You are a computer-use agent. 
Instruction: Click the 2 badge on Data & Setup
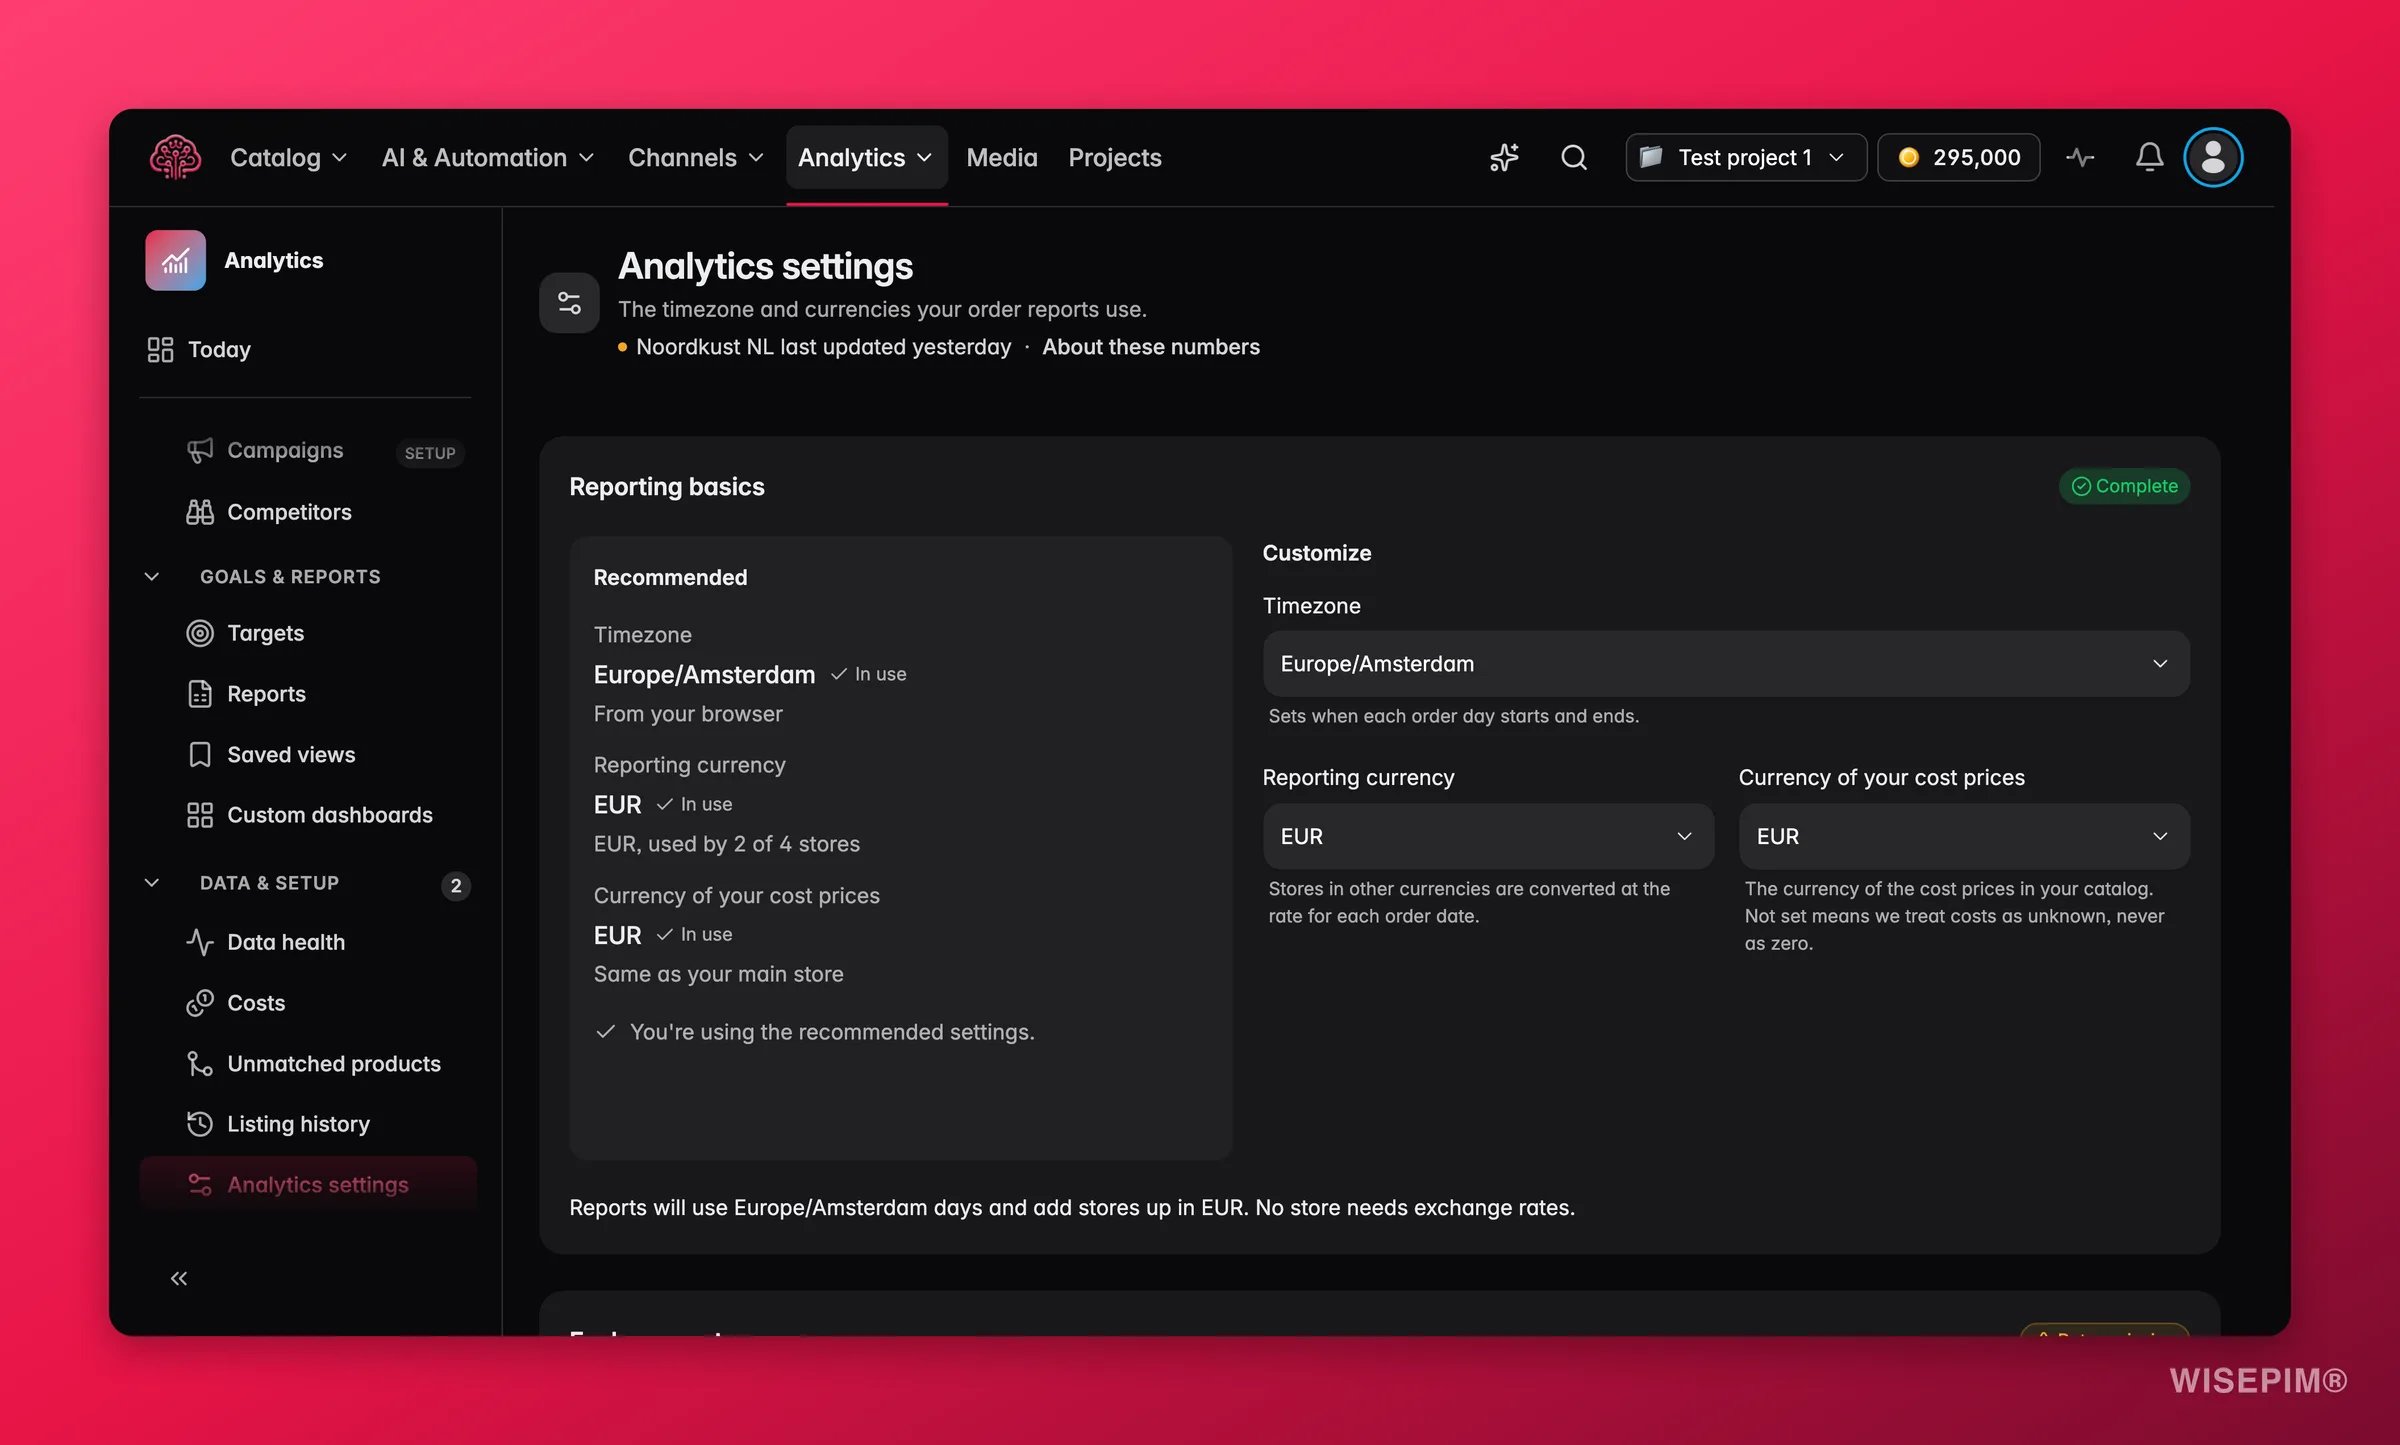[456, 886]
